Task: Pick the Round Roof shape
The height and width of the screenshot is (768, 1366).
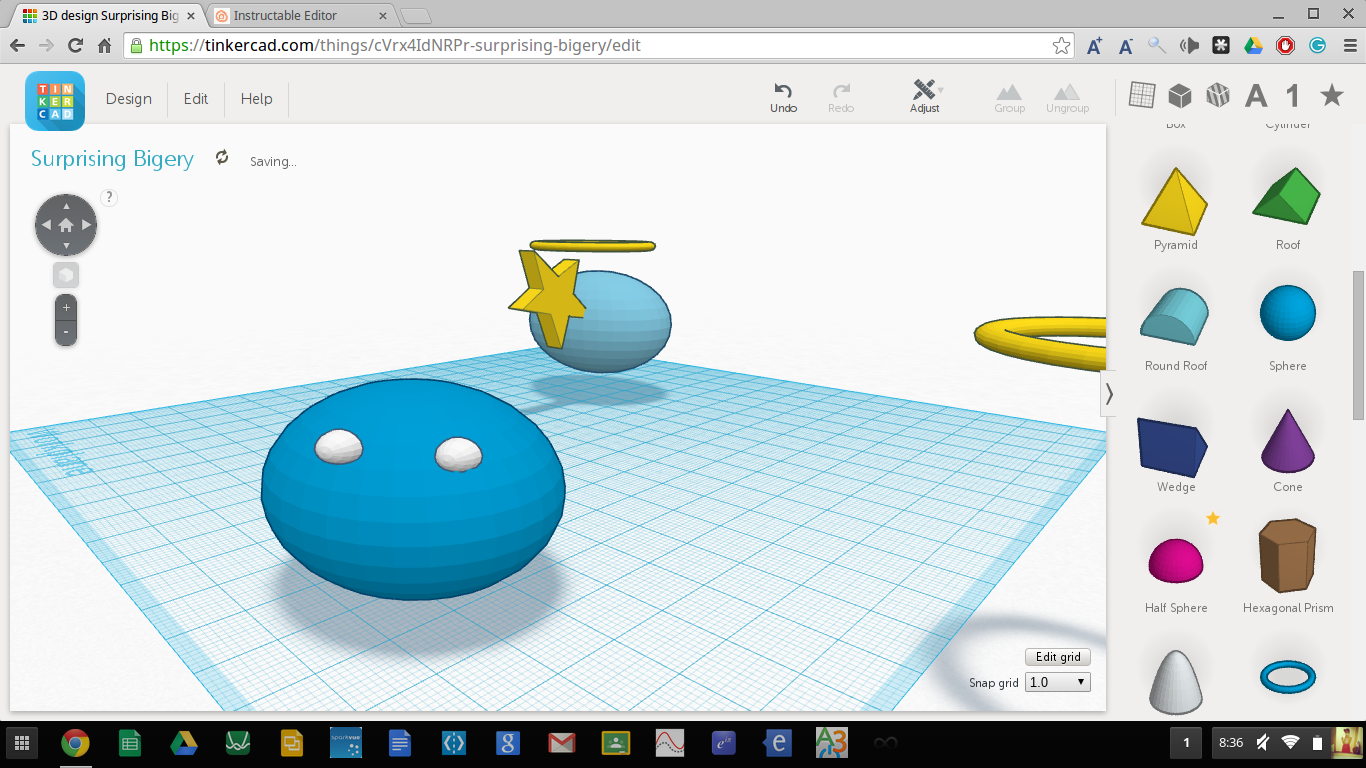Action: pyautogui.click(x=1175, y=318)
